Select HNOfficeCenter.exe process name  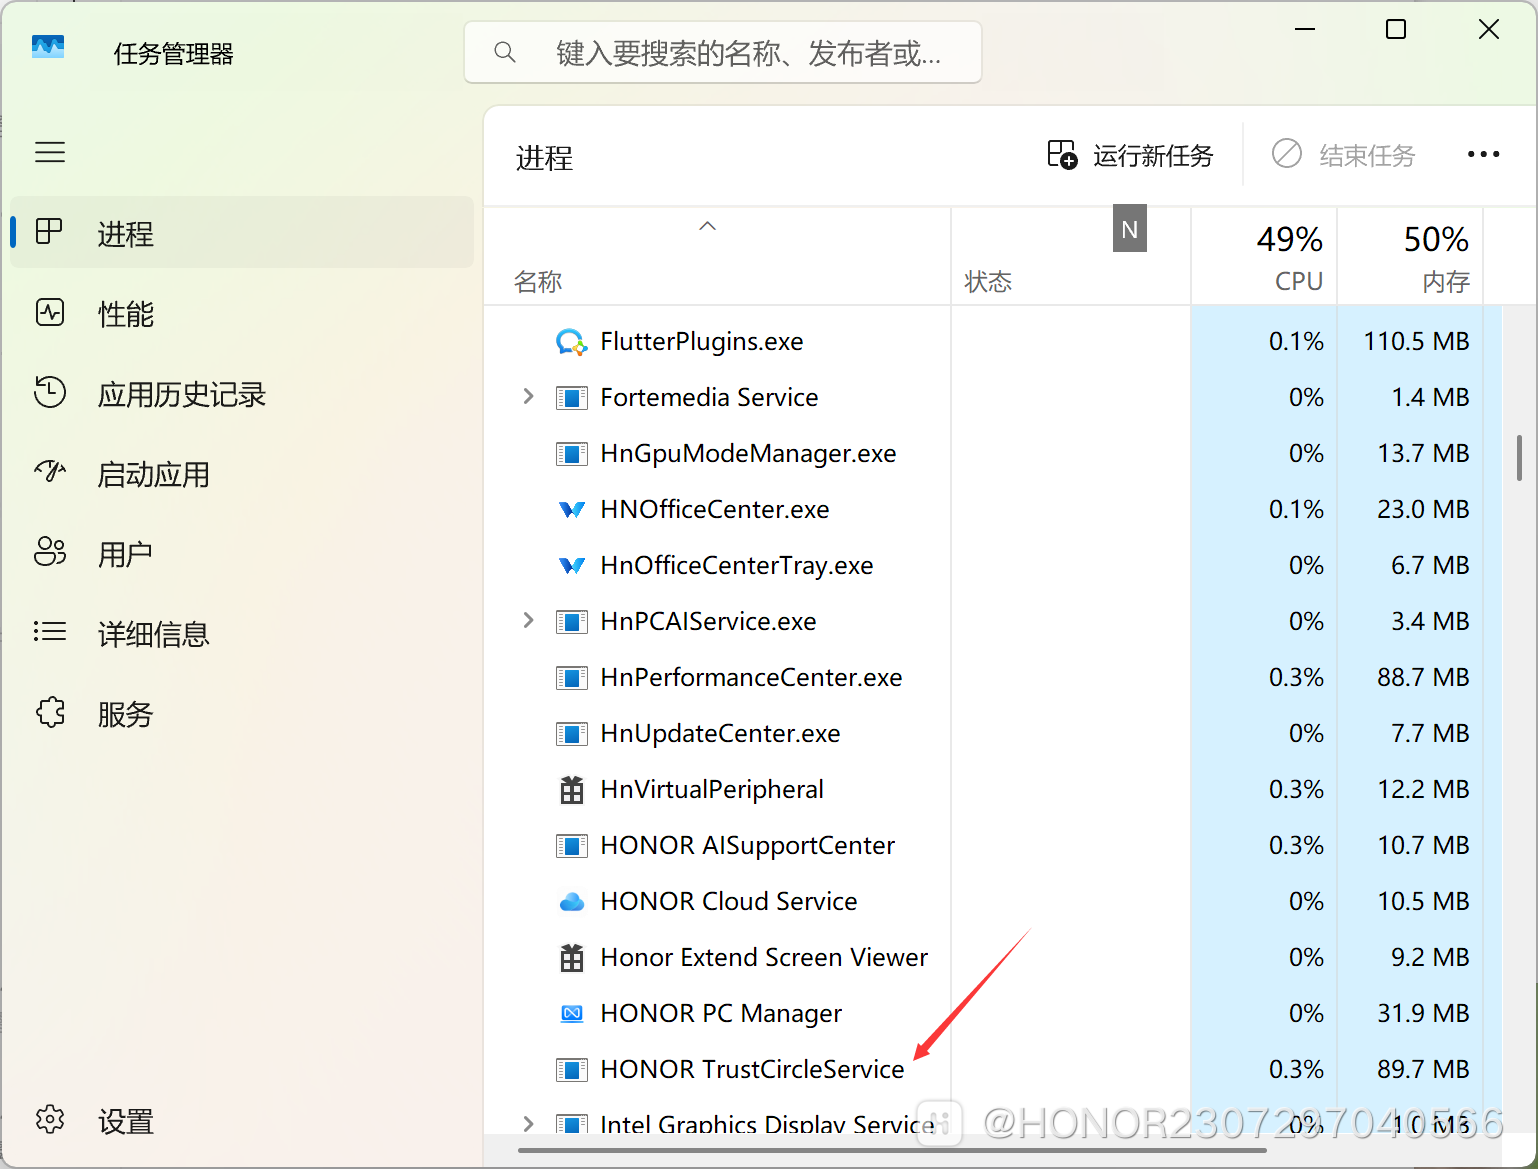(x=715, y=510)
